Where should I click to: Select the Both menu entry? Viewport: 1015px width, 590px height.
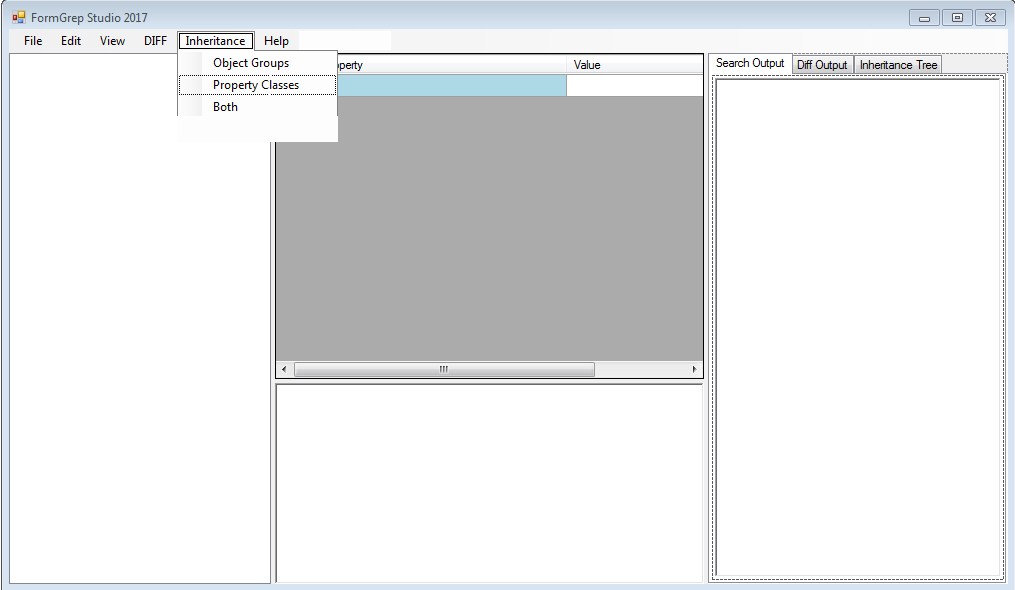coord(258,107)
